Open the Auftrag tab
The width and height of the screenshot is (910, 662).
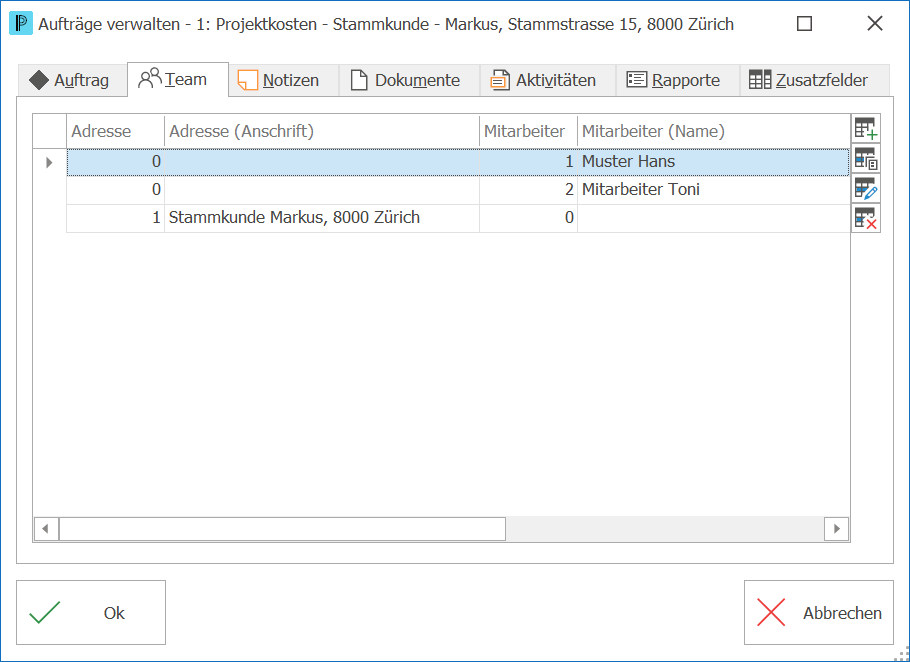(73, 80)
